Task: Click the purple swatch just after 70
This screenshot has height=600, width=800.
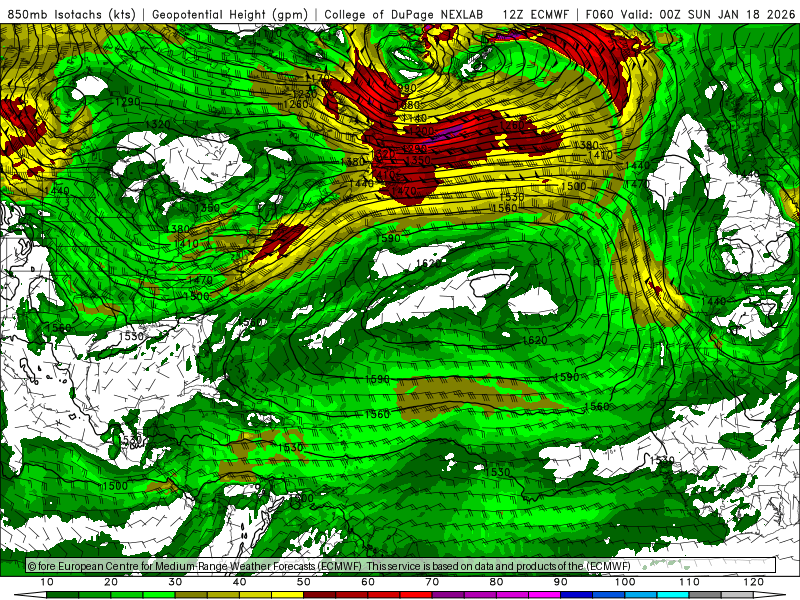Action: click(x=448, y=595)
